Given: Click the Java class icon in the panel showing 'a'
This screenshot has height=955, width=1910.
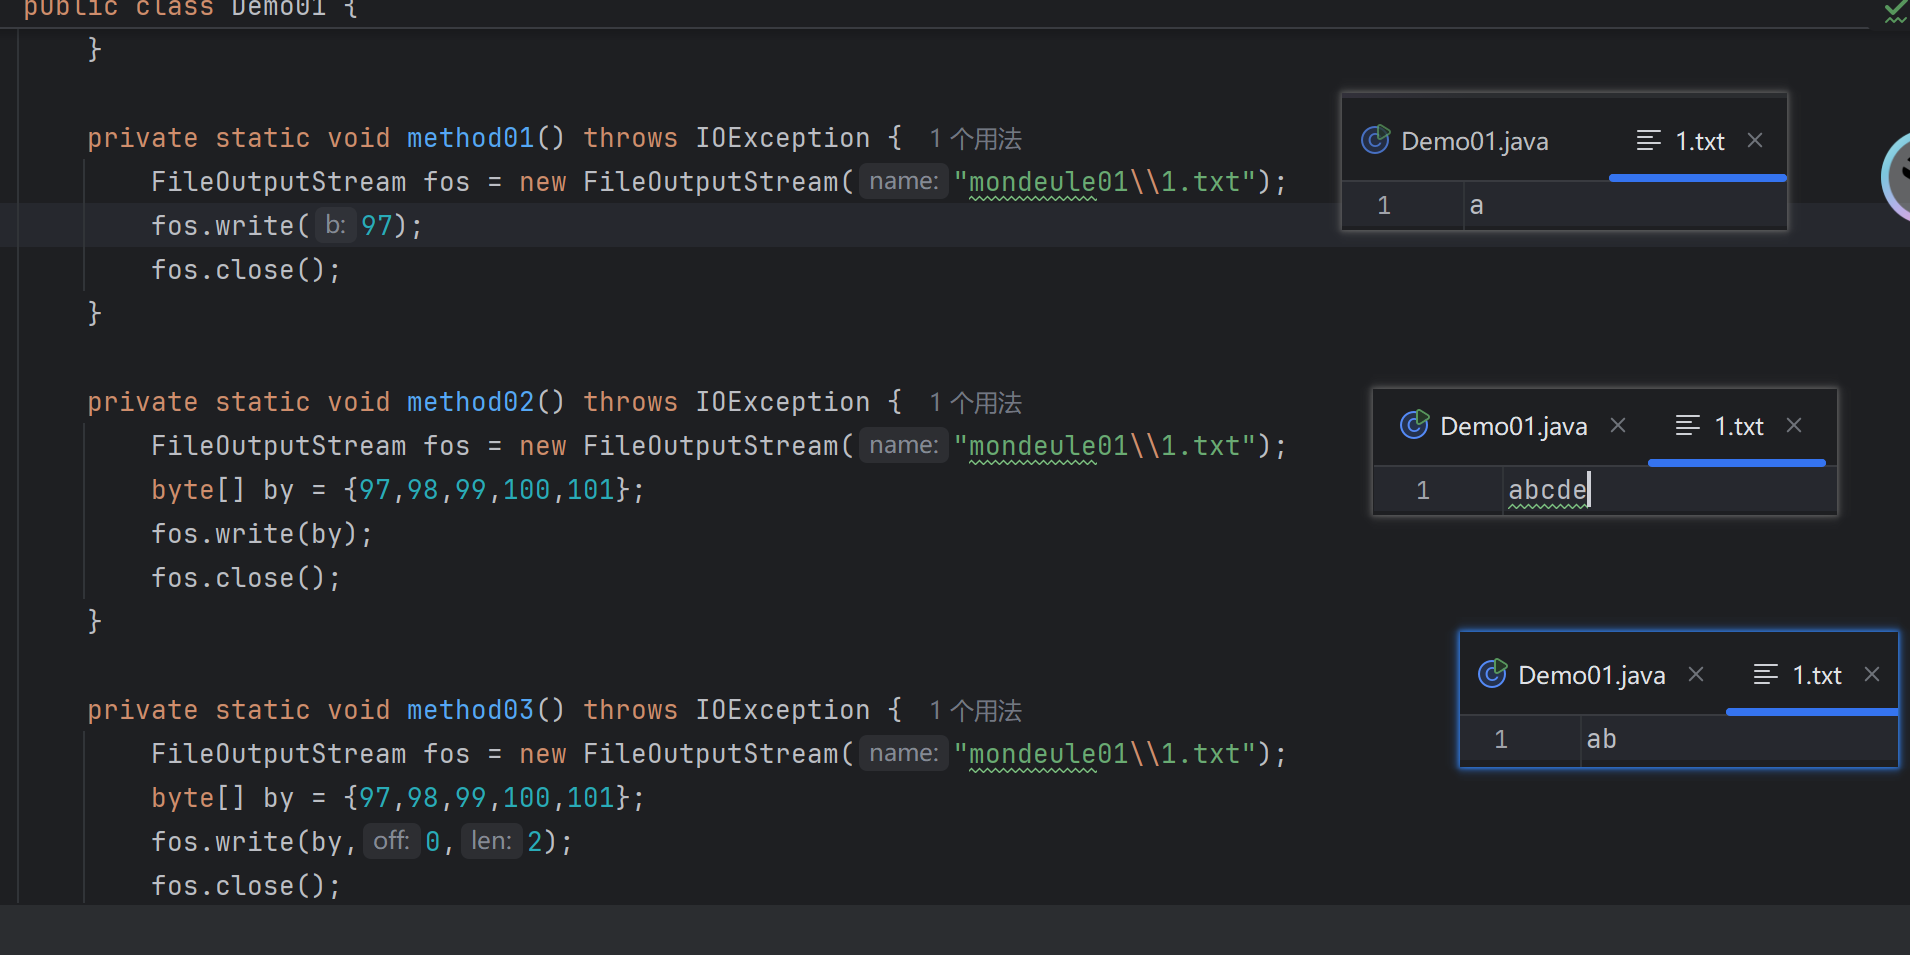Looking at the screenshot, I should click(x=1375, y=140).
